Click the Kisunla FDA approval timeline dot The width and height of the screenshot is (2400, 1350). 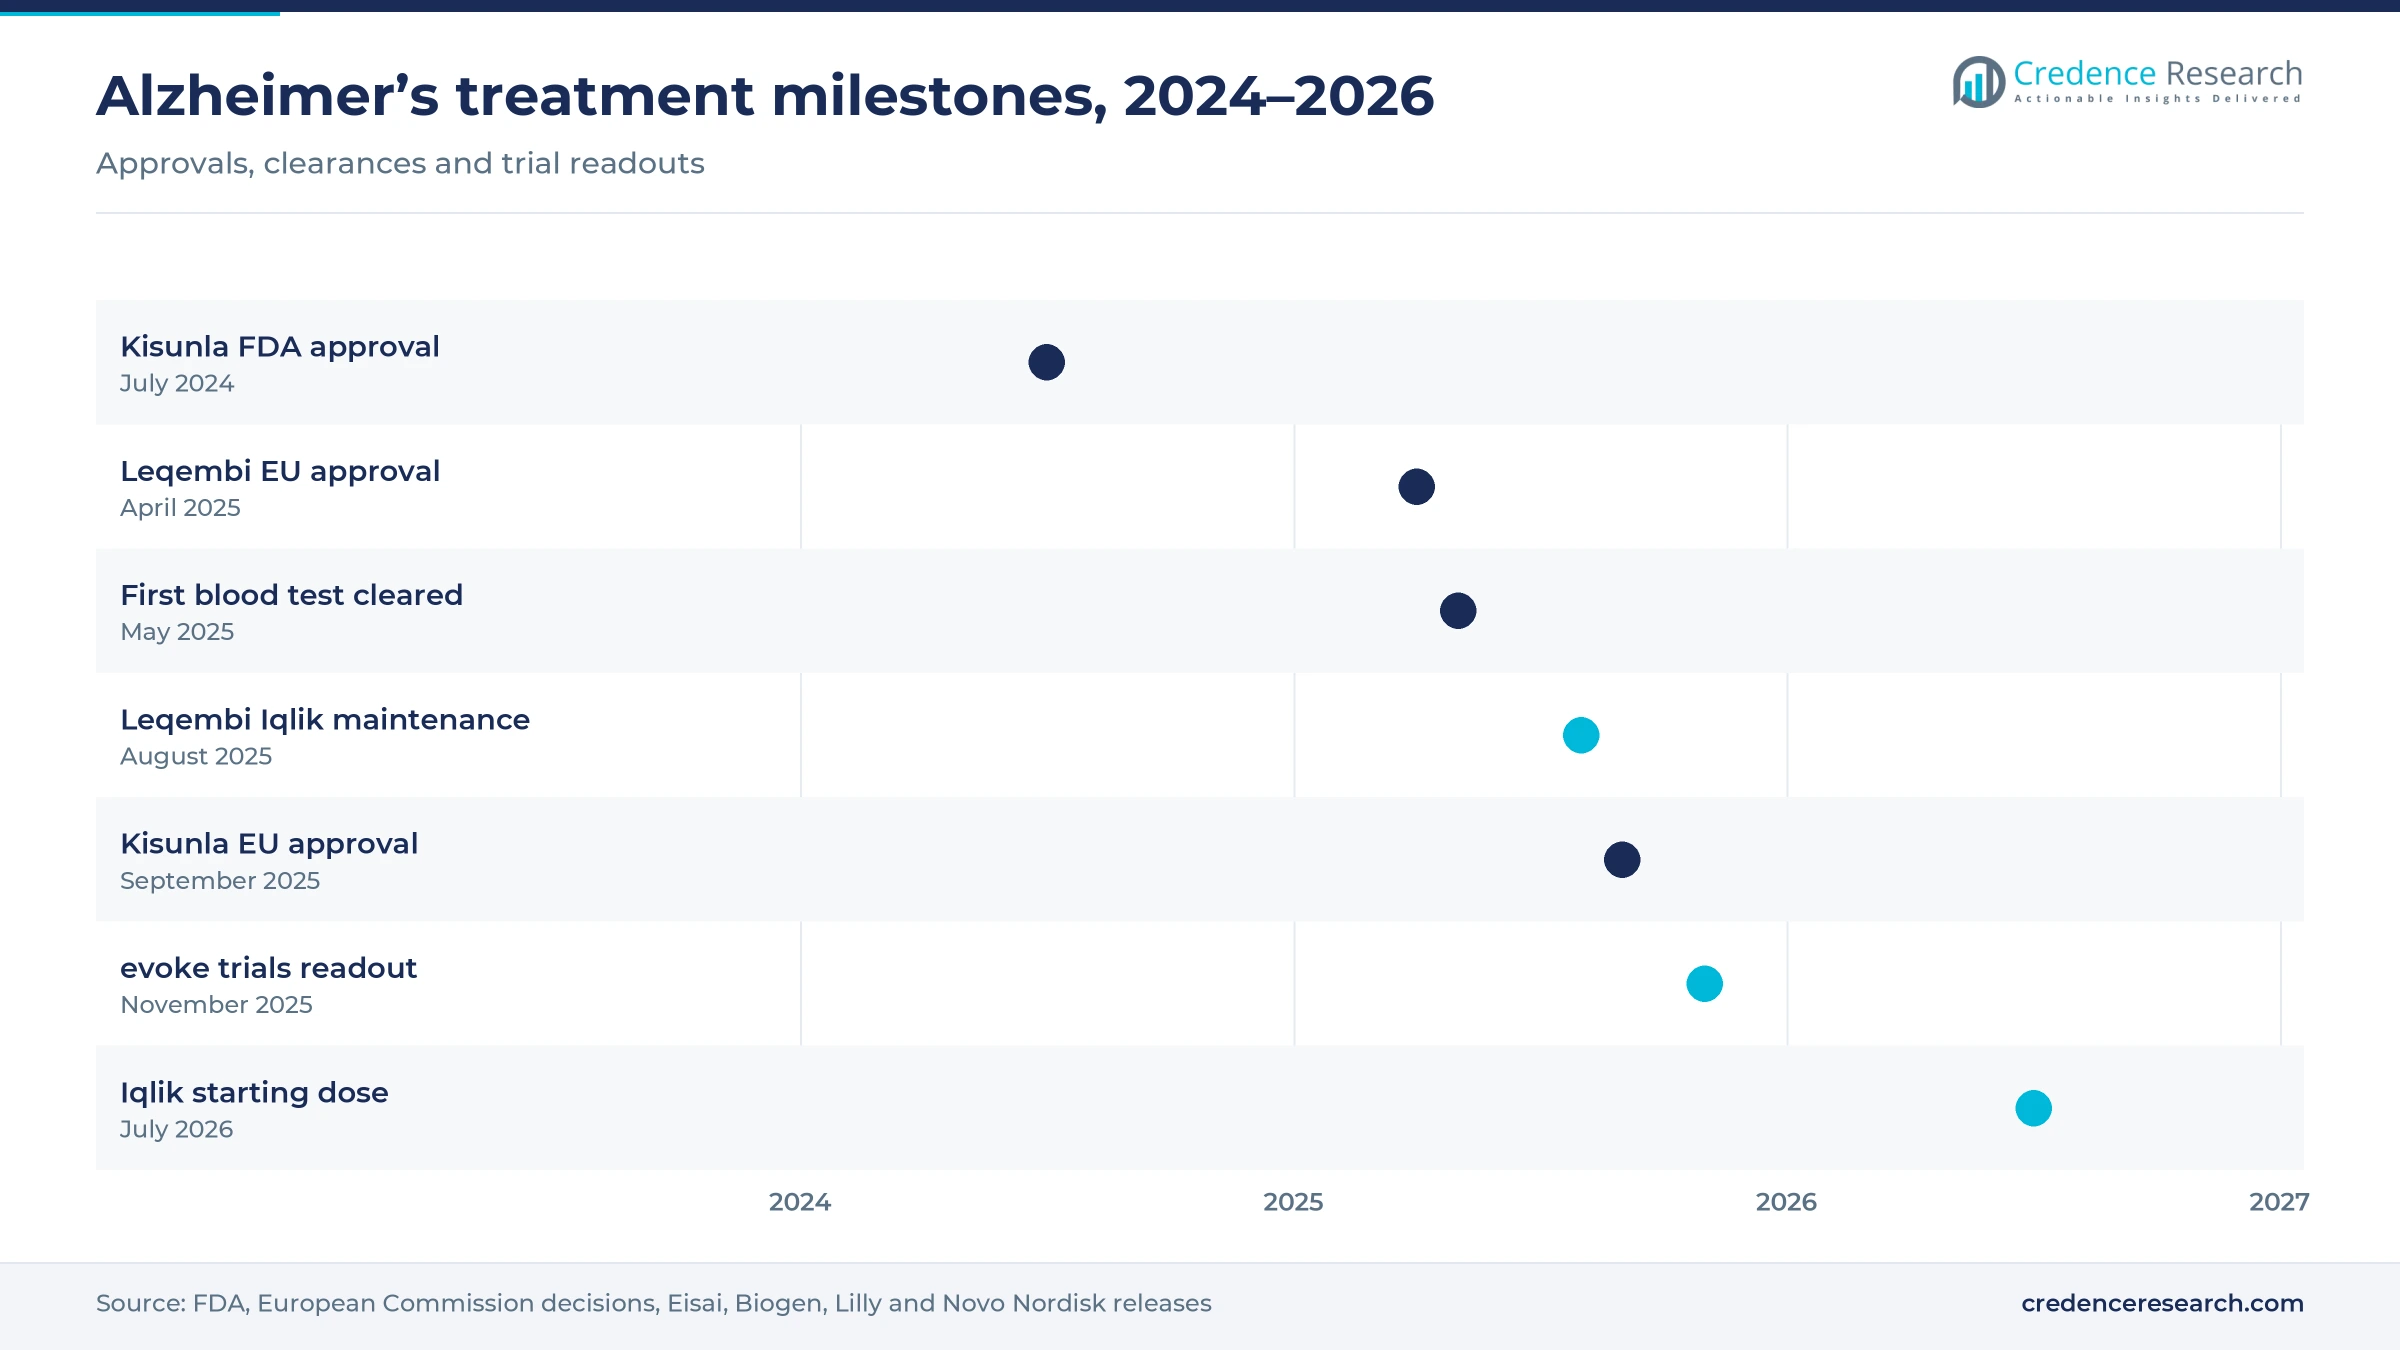1047,362
